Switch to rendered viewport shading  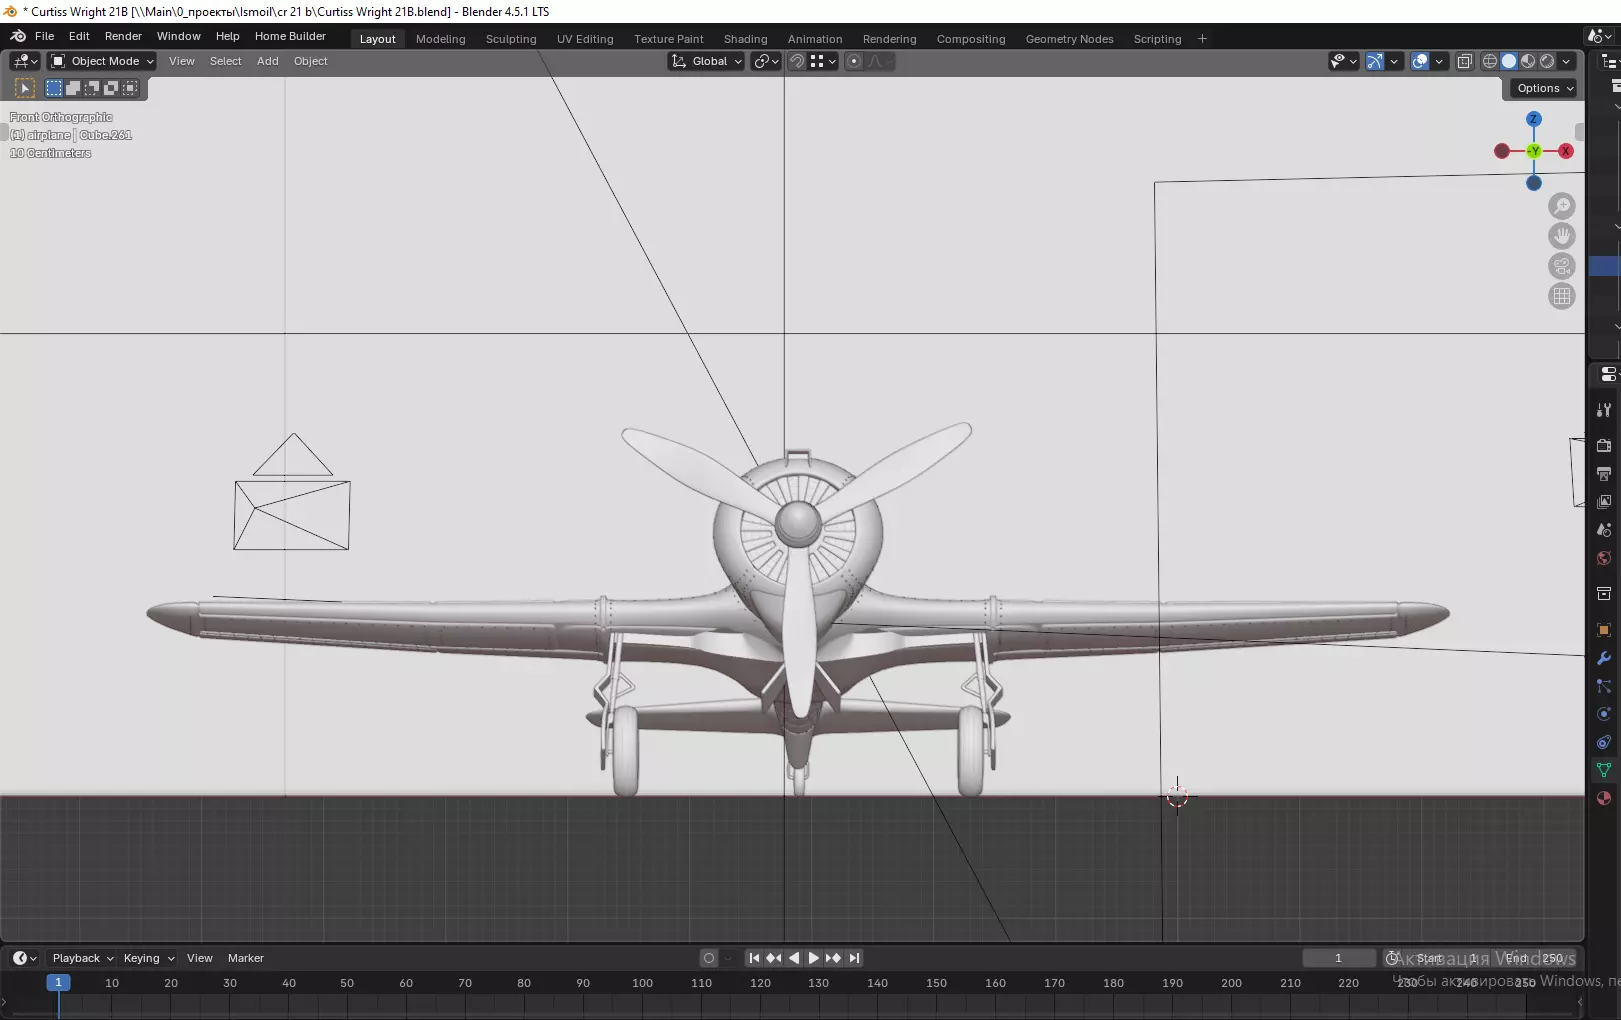[x=1547, y=61]
